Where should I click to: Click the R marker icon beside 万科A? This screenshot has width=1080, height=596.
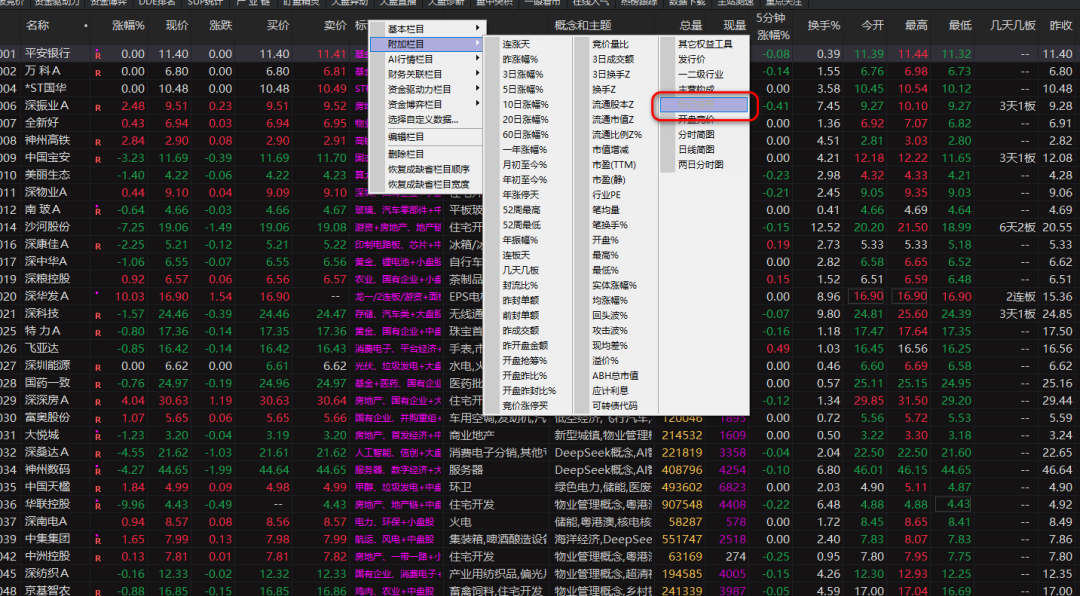(x=98, y=72)
